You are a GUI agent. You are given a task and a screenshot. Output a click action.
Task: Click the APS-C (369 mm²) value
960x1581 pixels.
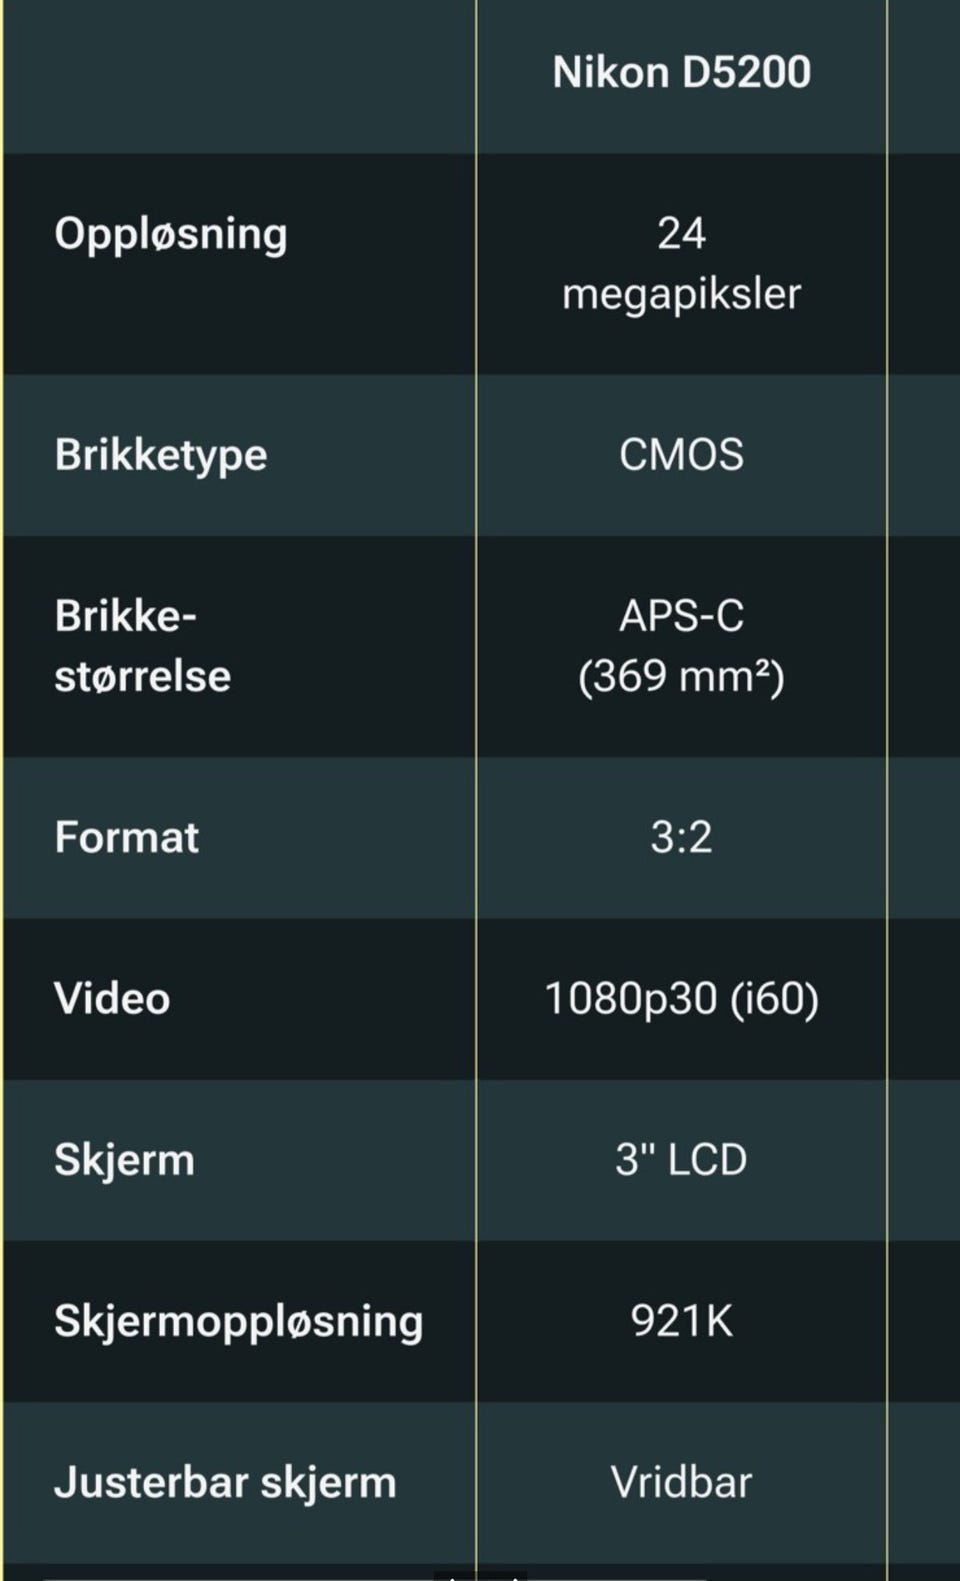click(x=681, y=646)
